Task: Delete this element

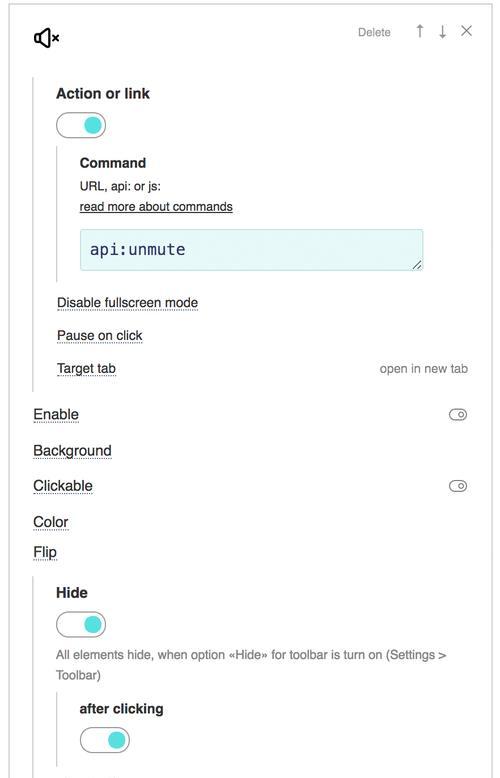Action: tap(375, 32)
